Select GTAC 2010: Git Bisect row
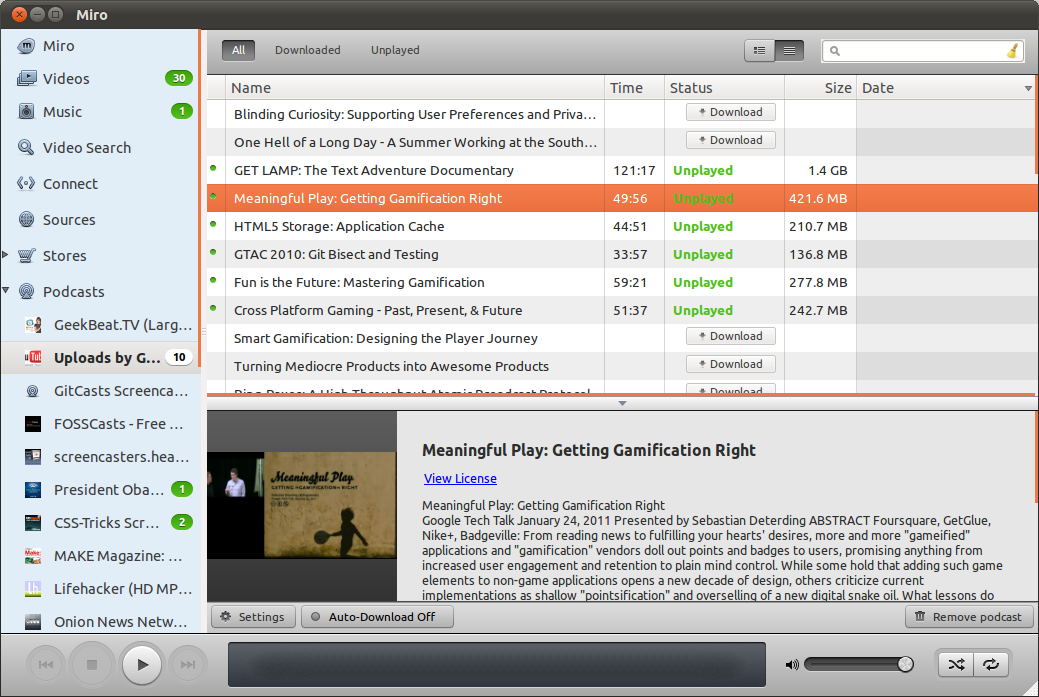This screenshot has width=1039, height=697. click(x=622, y=254)
